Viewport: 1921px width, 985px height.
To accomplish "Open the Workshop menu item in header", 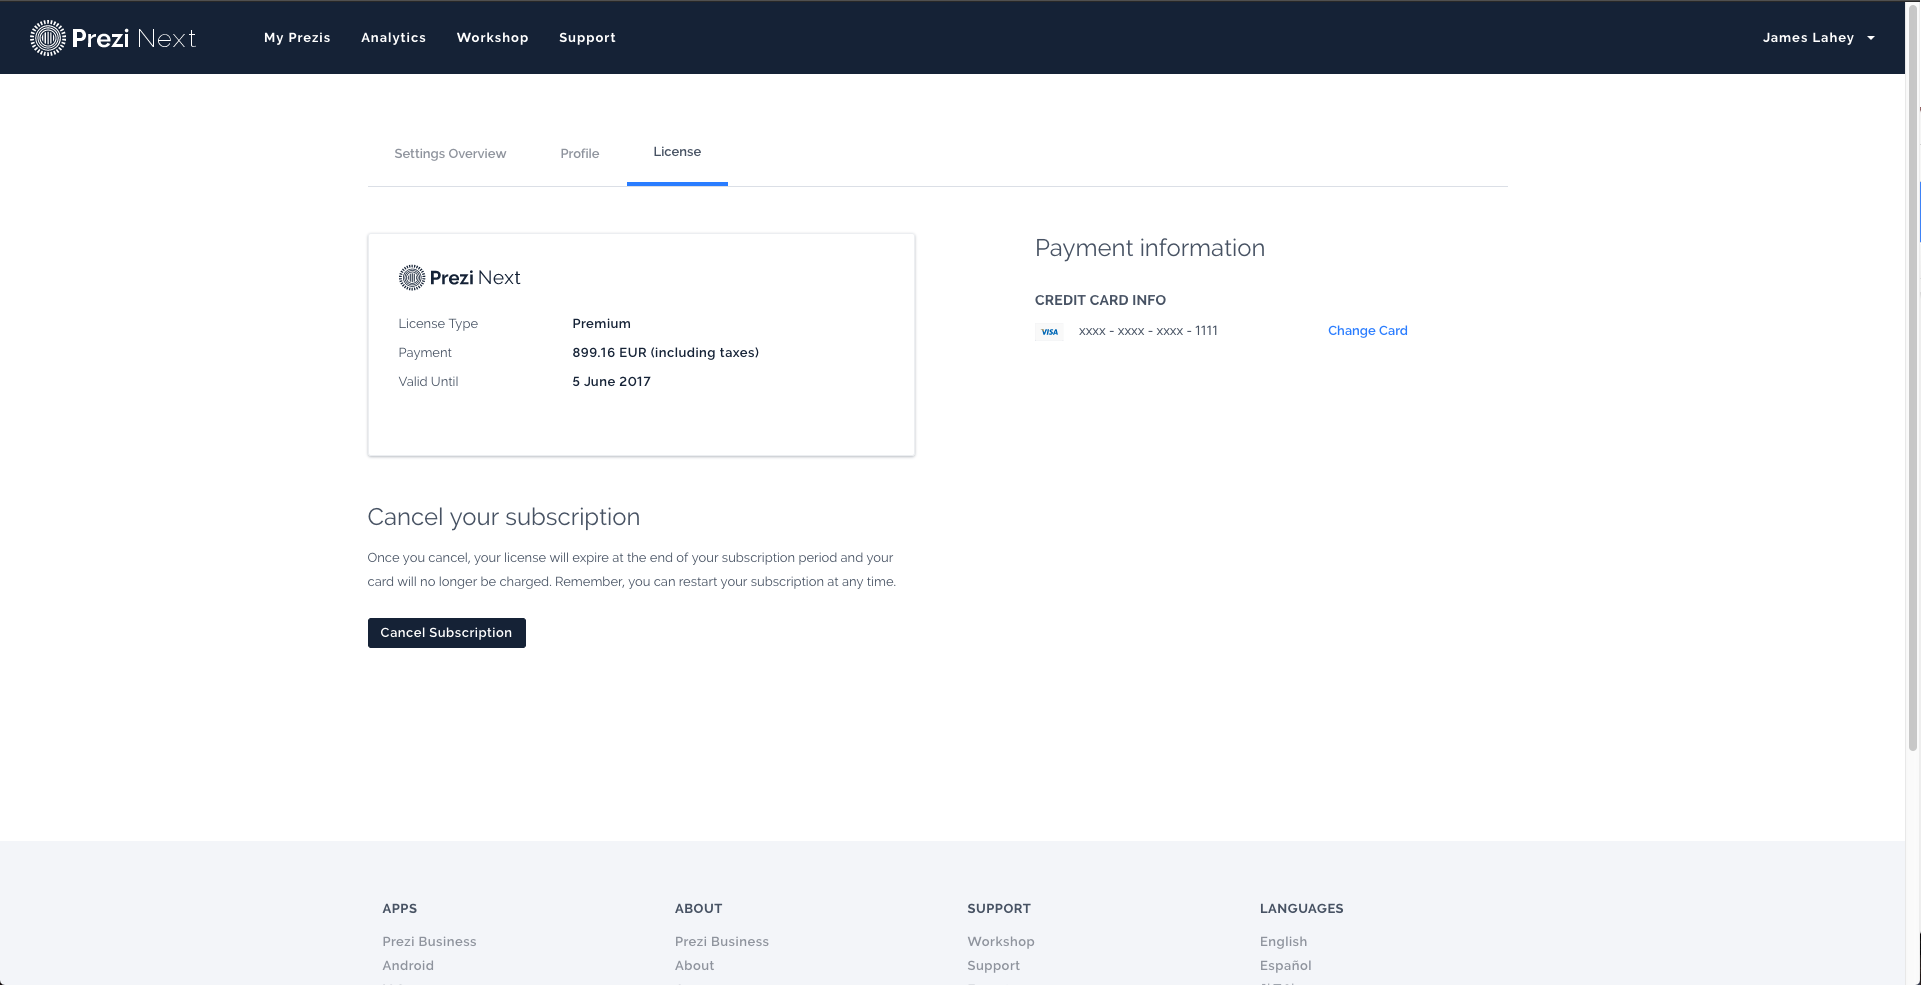I will tap(492, 38).
